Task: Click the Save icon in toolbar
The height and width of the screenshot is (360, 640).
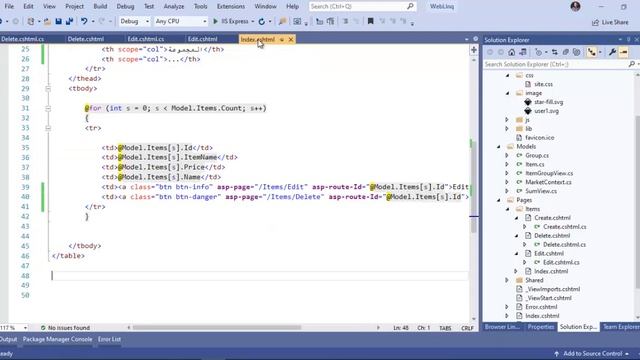Action: pyautogui.click(x=58, y=21)
